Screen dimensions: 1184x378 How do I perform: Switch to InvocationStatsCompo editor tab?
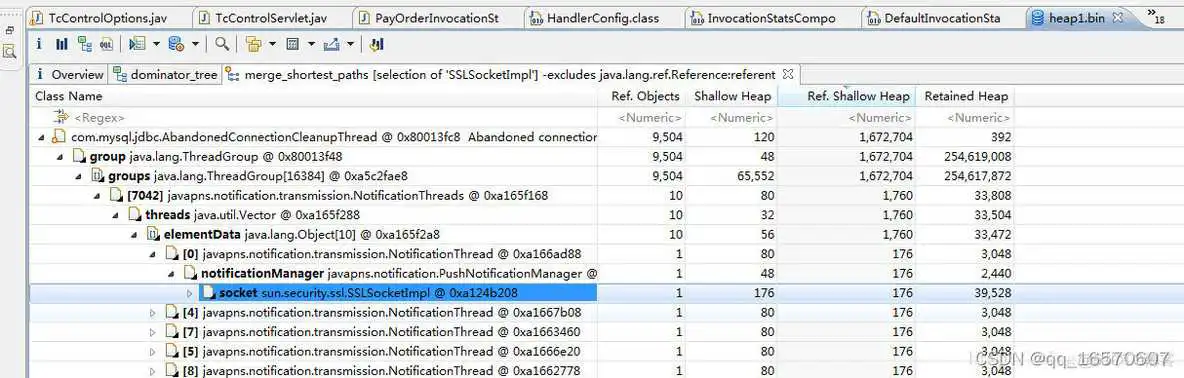pos(771,17)
